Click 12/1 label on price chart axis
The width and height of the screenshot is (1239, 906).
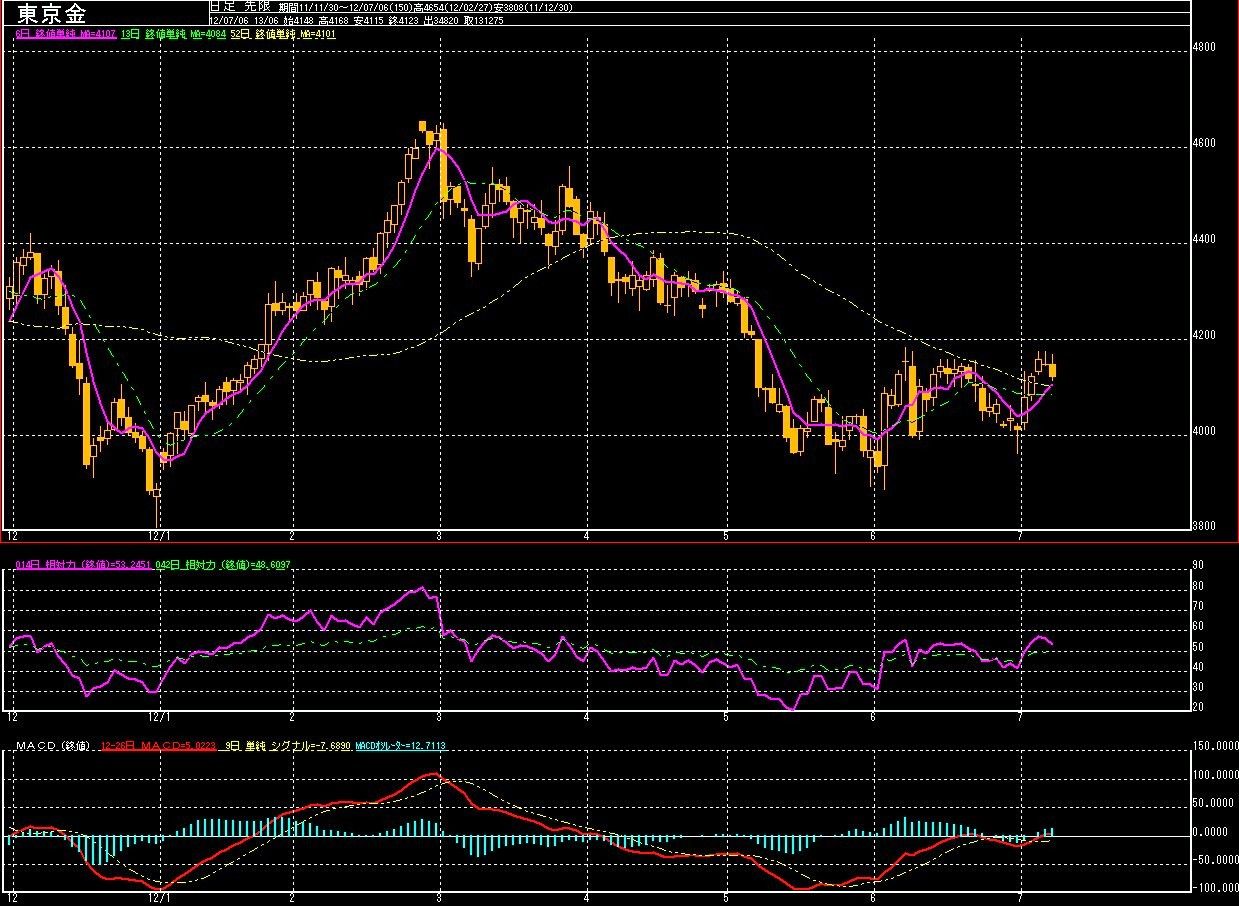point(162,535)
